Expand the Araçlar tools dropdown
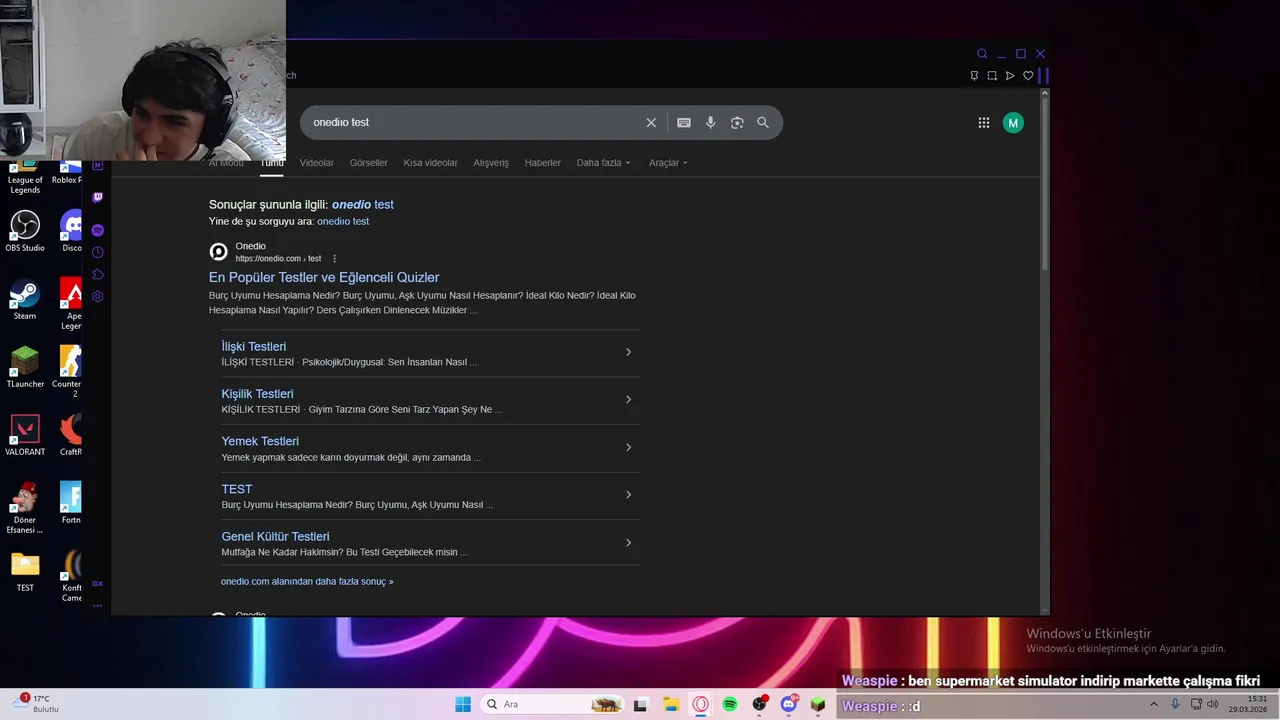 (668, 163)
